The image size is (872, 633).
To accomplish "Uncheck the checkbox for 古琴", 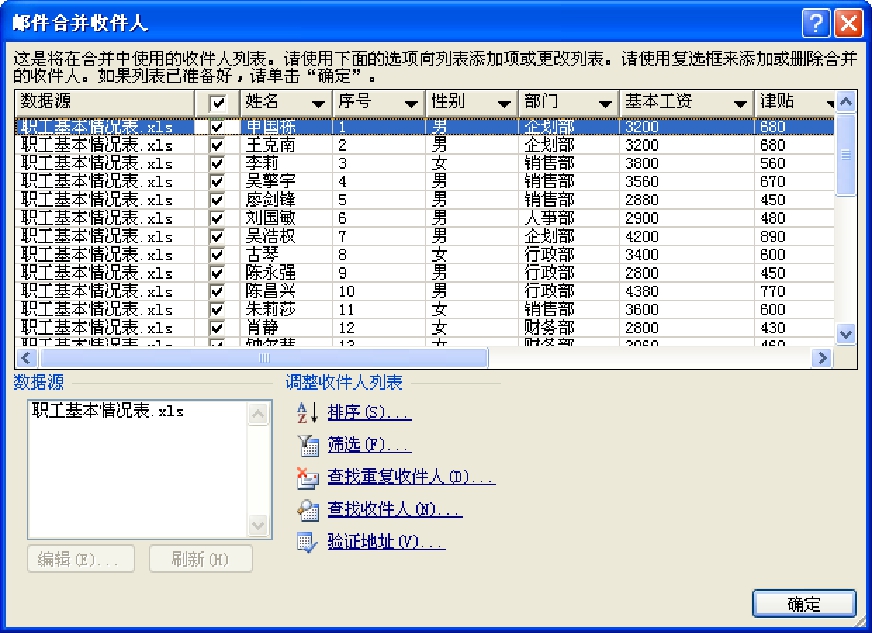I will [x=217, y=255].
